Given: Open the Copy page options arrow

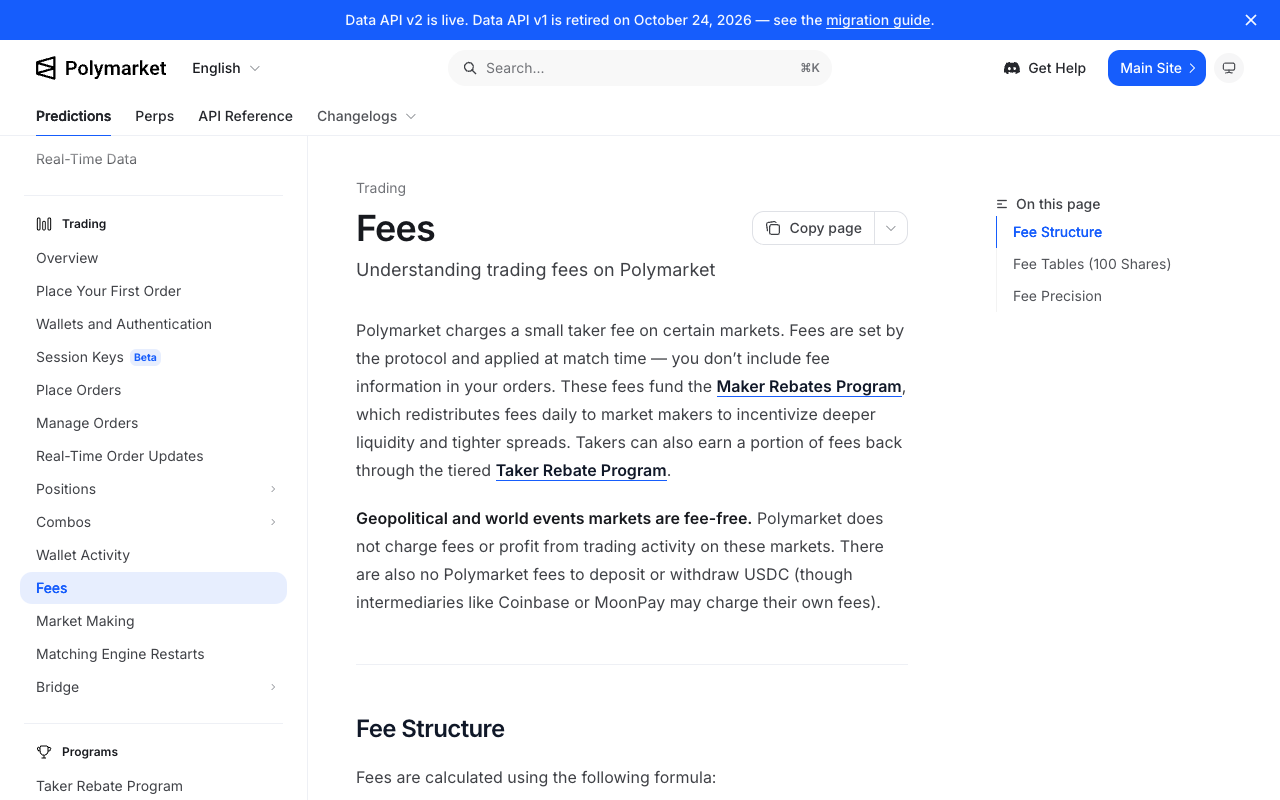Looking at the screenshot, I should tap(891, 228).
